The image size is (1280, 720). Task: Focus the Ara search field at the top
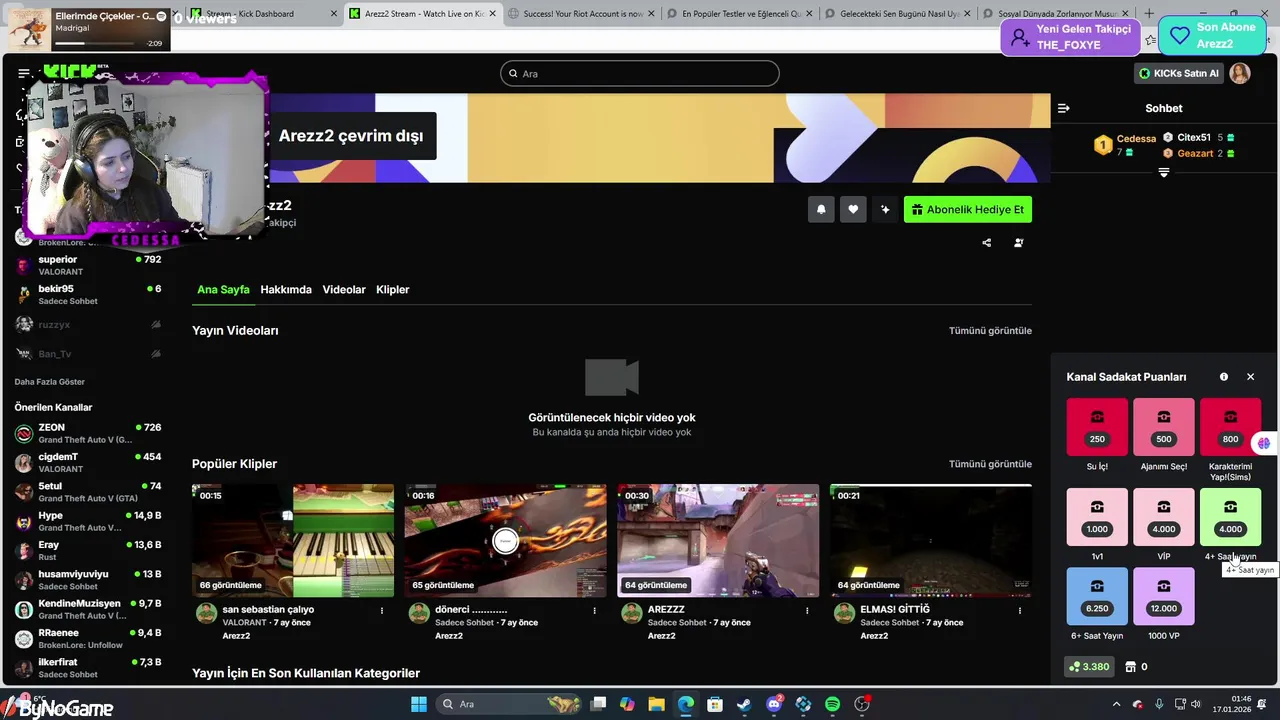(x=640, y=73)
